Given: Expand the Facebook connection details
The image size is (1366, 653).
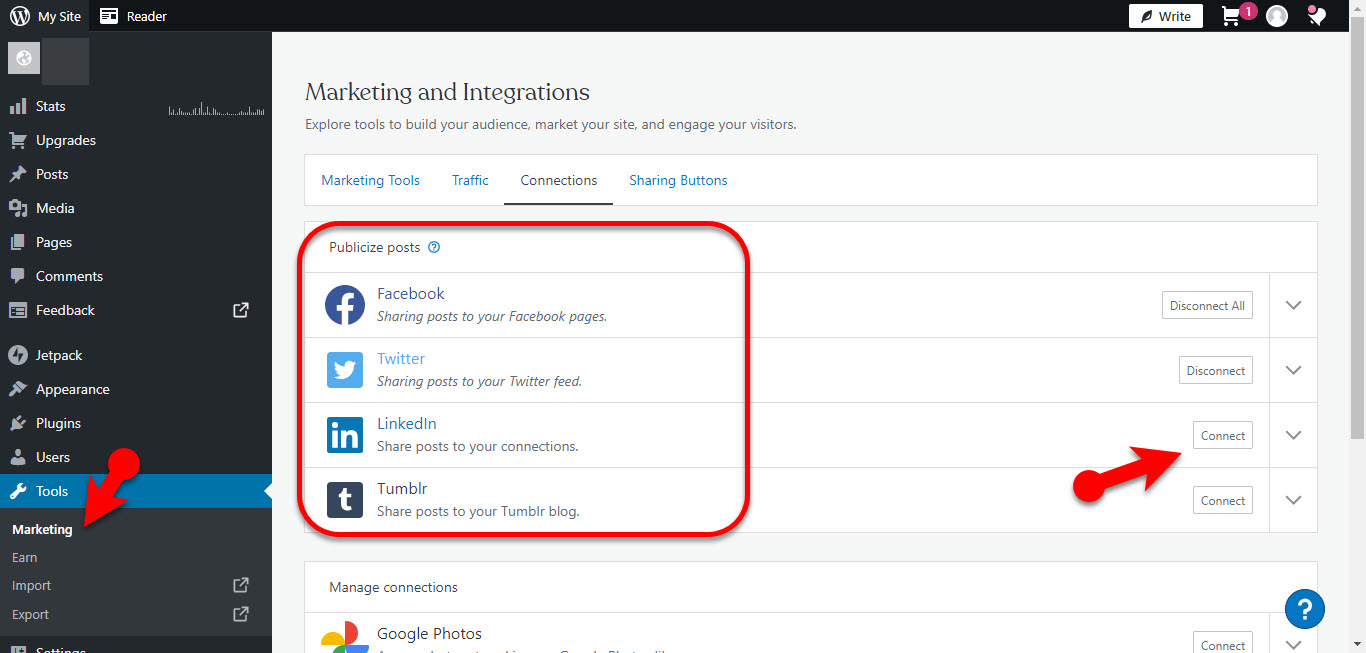Looking at the screenshot, I should point(1293,305).
